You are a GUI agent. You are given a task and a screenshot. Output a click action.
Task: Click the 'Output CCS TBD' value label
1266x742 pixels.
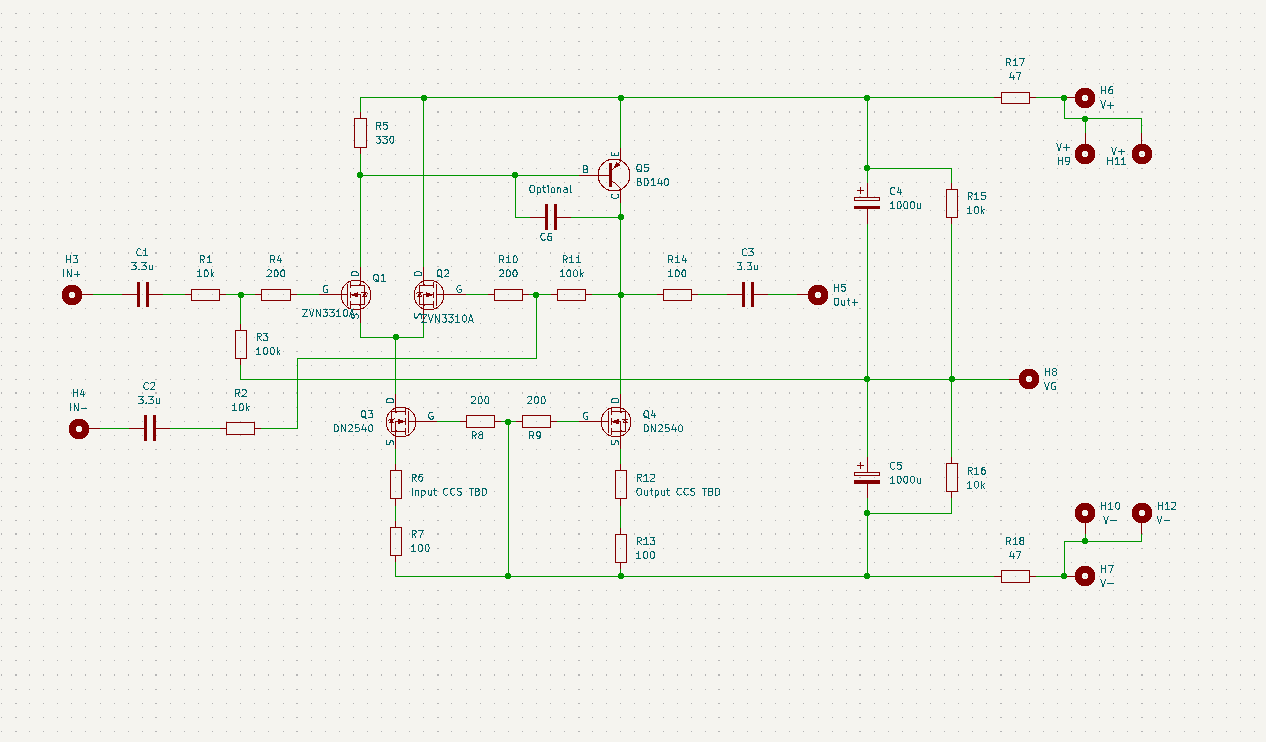[x=678, y=493]
